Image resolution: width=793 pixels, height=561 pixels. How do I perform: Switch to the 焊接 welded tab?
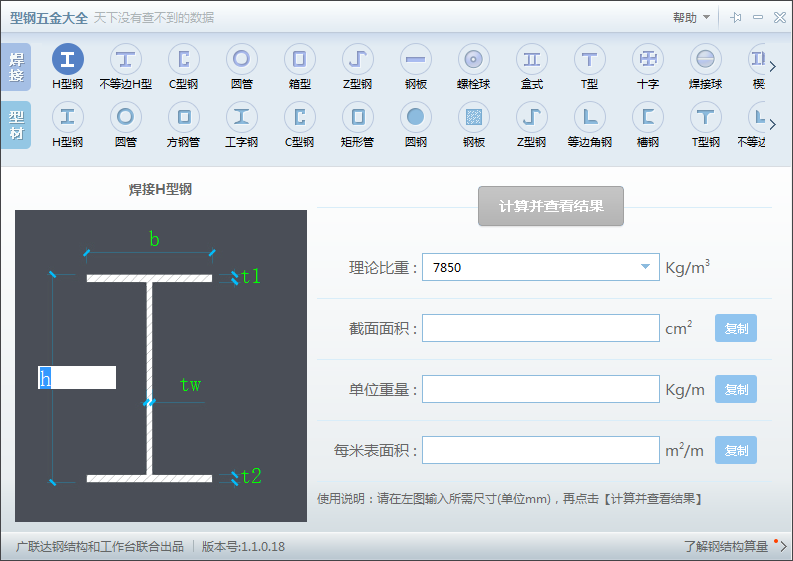(x=16, y=67)
